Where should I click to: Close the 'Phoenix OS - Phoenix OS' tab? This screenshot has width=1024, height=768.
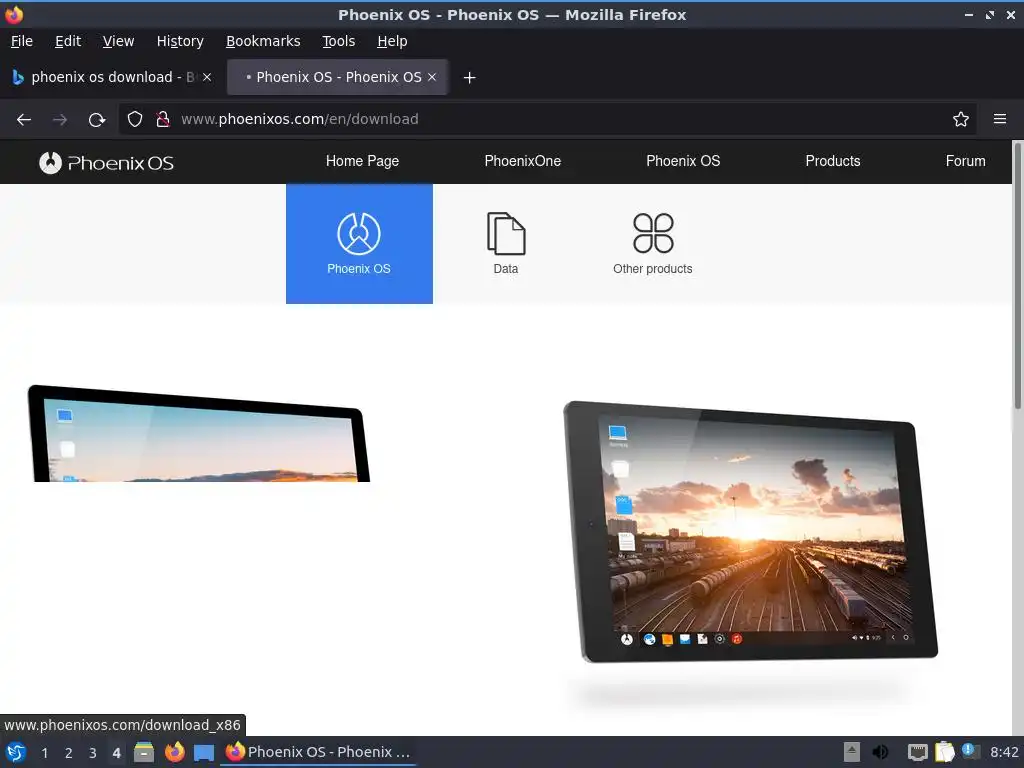[x=432, y=77]
